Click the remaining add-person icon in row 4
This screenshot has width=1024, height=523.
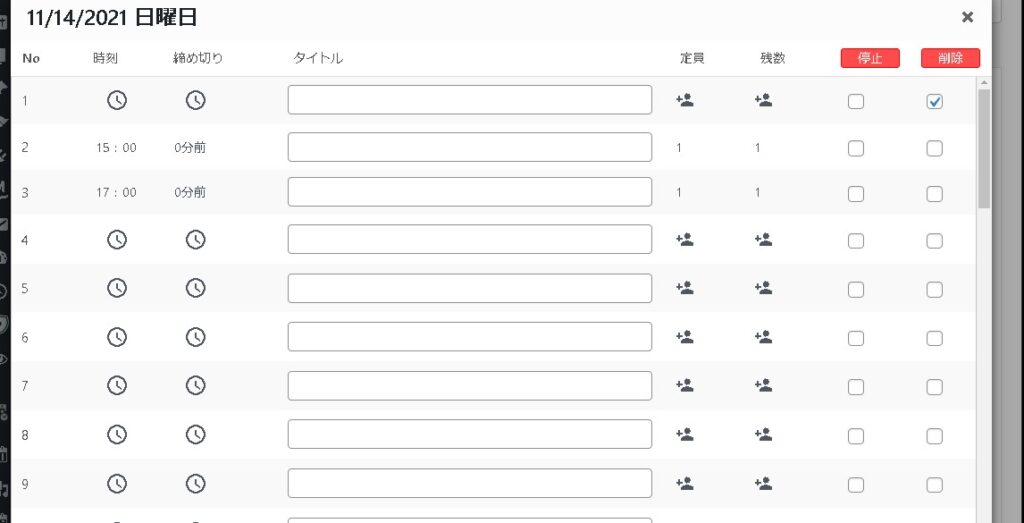[x=764, y=240]
